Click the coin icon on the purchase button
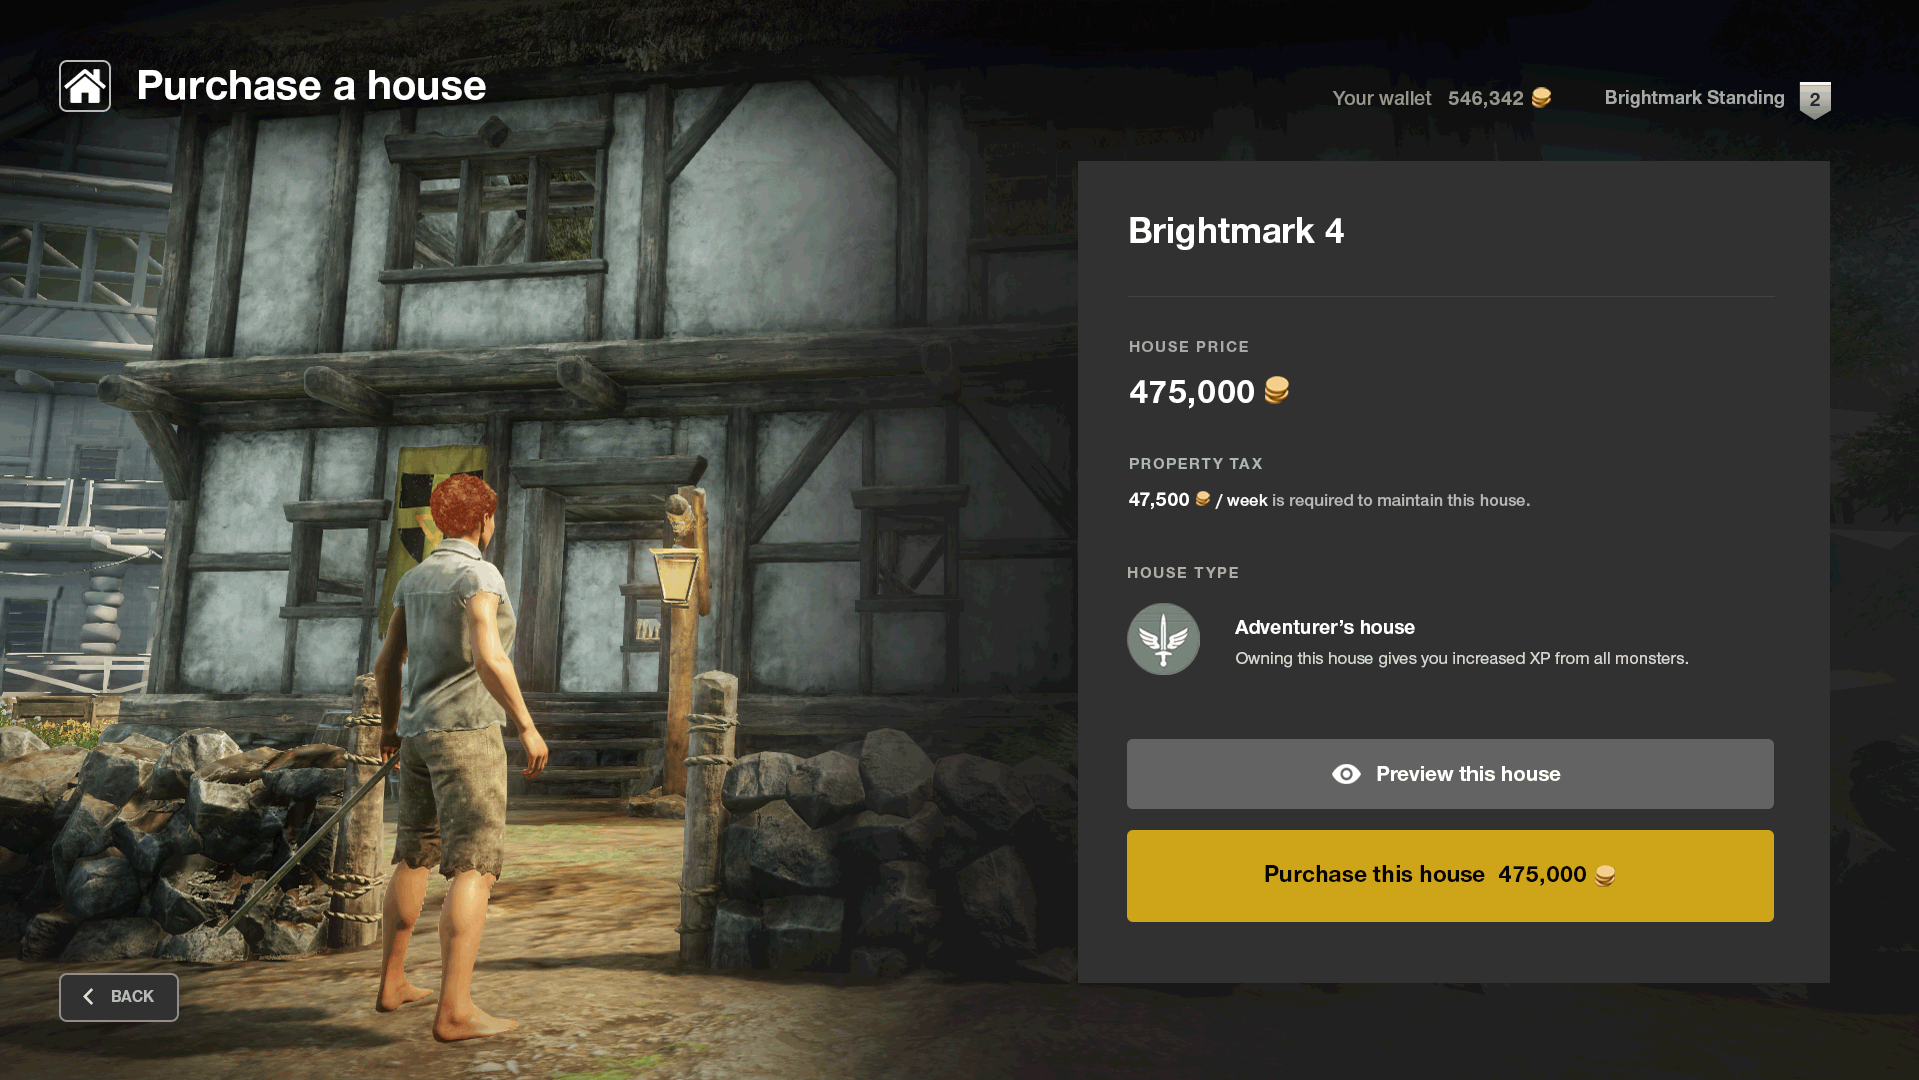The height and width of the screenshot is (1080, 1919). pos(1605,876)
